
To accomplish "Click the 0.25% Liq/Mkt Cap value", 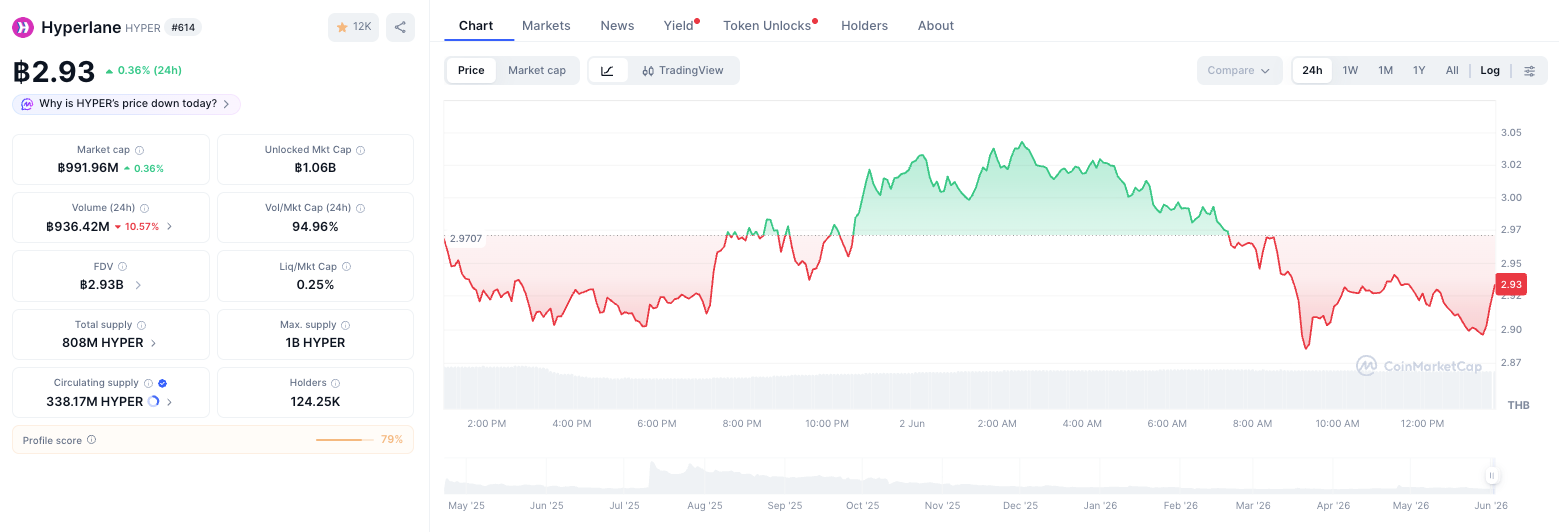I will [x=315, y=285].
